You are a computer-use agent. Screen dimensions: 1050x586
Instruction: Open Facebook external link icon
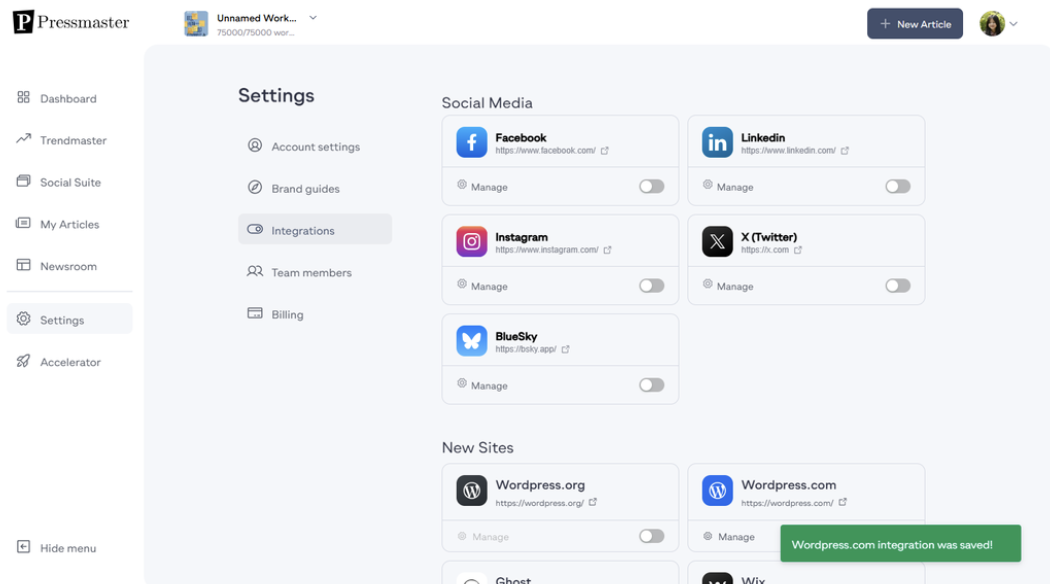click(x=605, y=151)
